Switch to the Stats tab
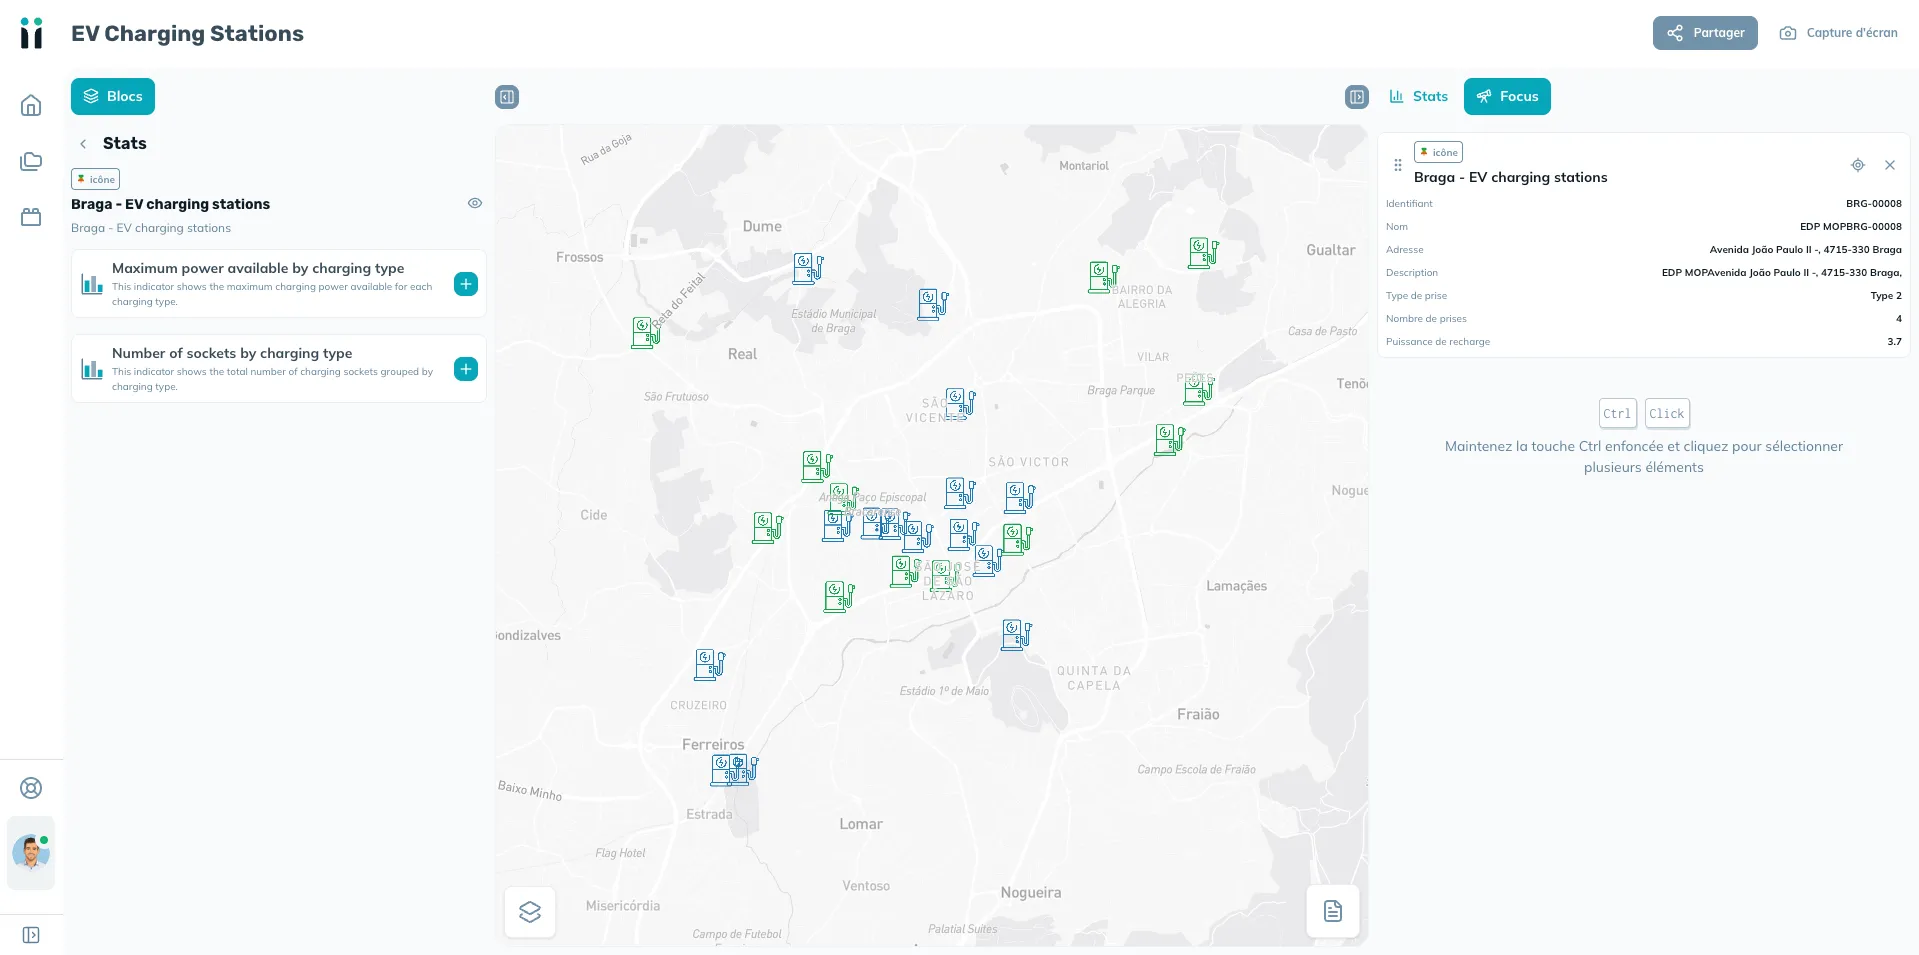 1418,96
